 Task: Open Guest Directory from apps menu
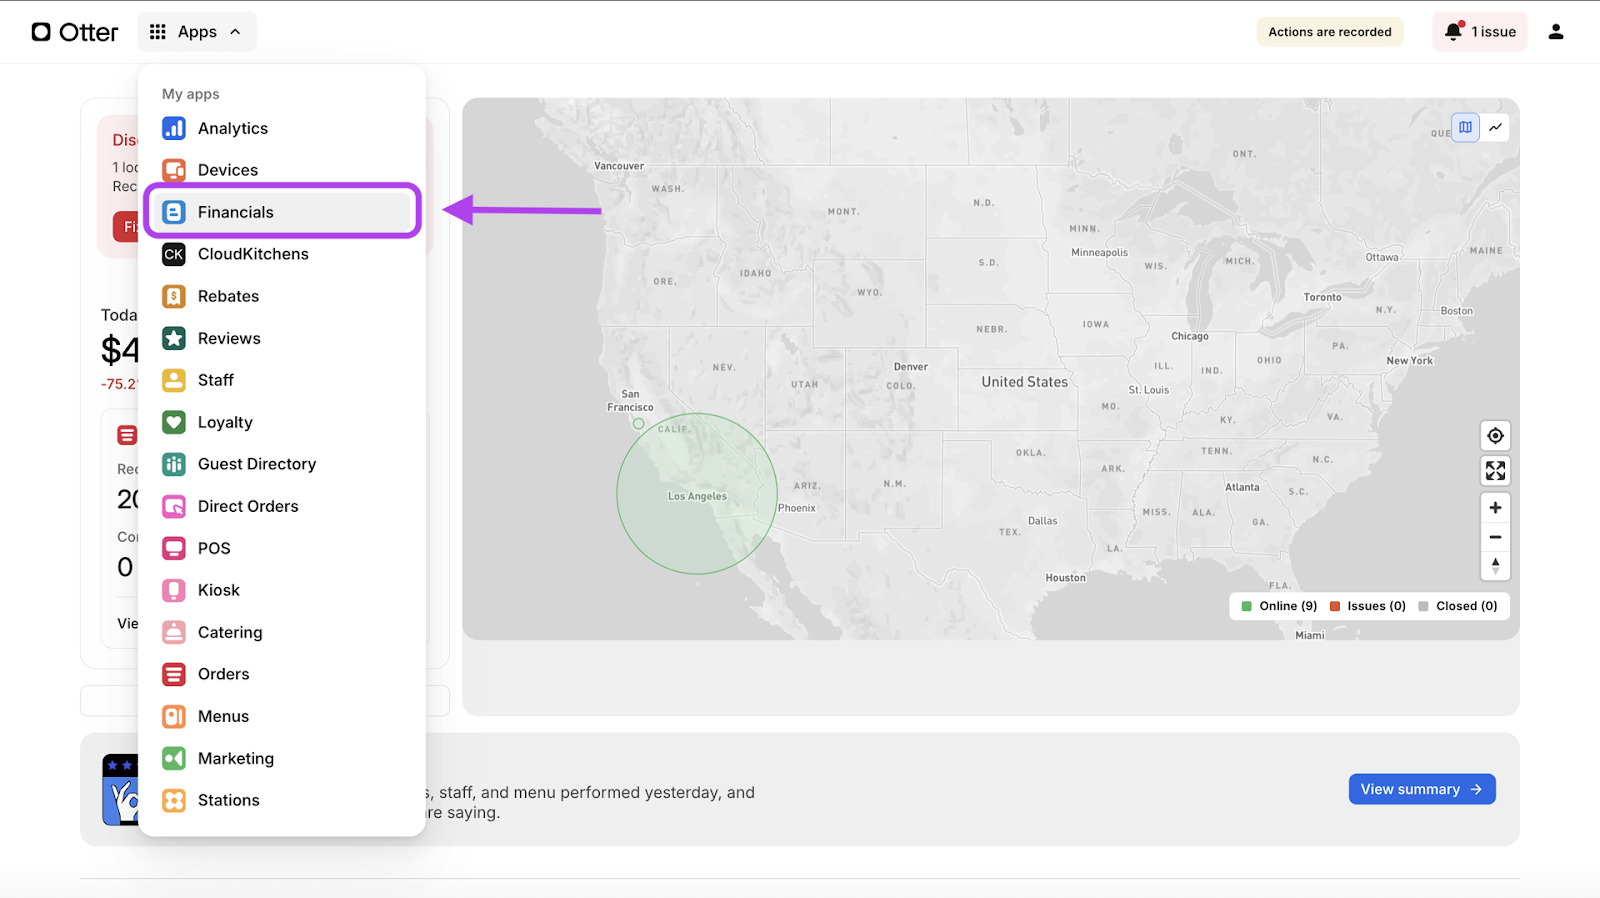coord(256,464)
